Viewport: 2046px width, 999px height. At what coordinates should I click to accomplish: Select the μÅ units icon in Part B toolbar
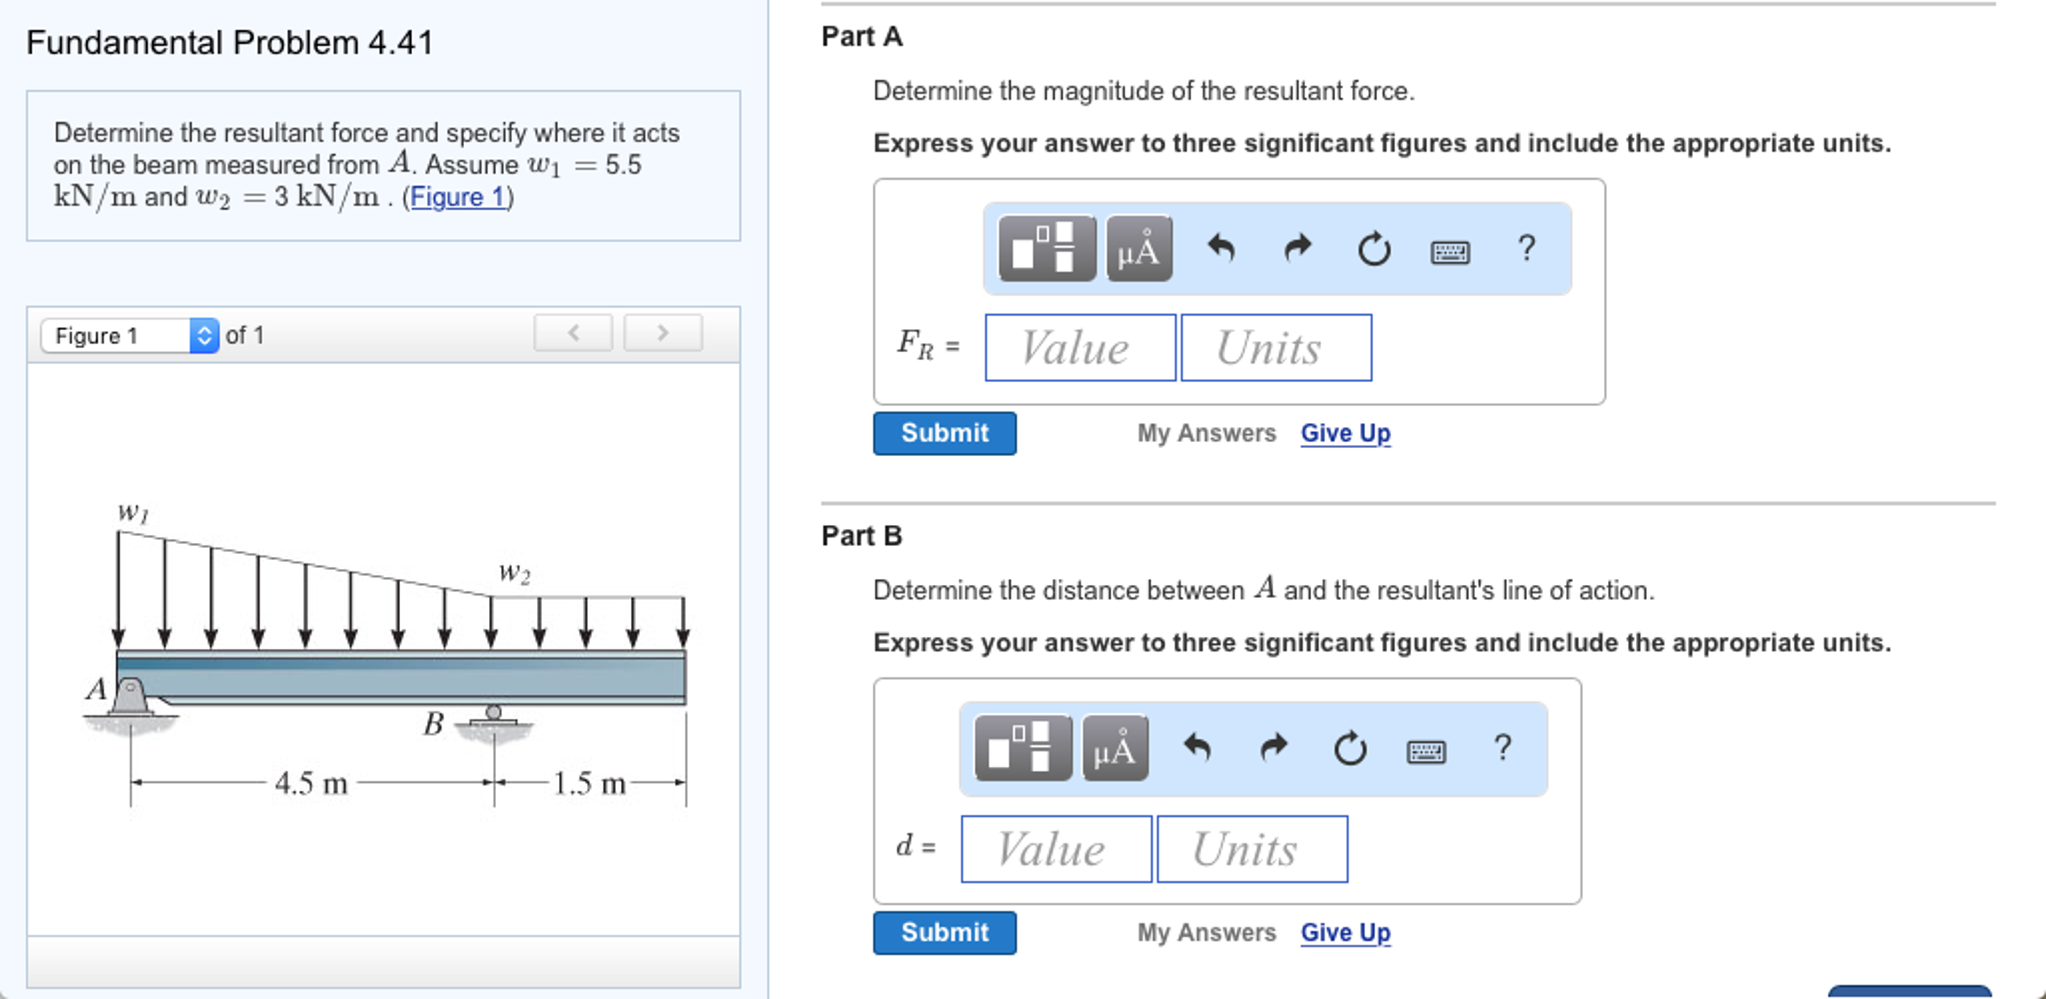tap(1114, 749)
